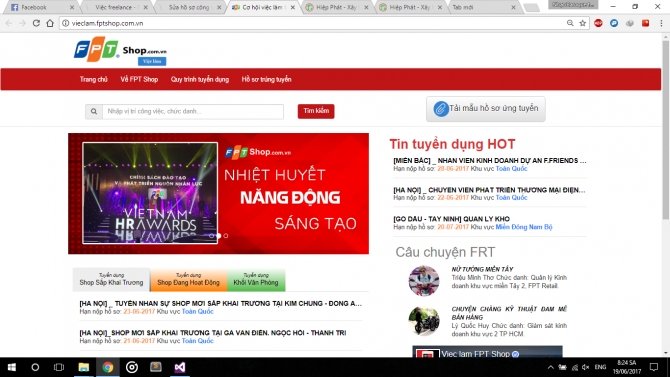Screen dimensions: 670x377
Task: Click the ENG language indicator
Action: pos(600,367)
